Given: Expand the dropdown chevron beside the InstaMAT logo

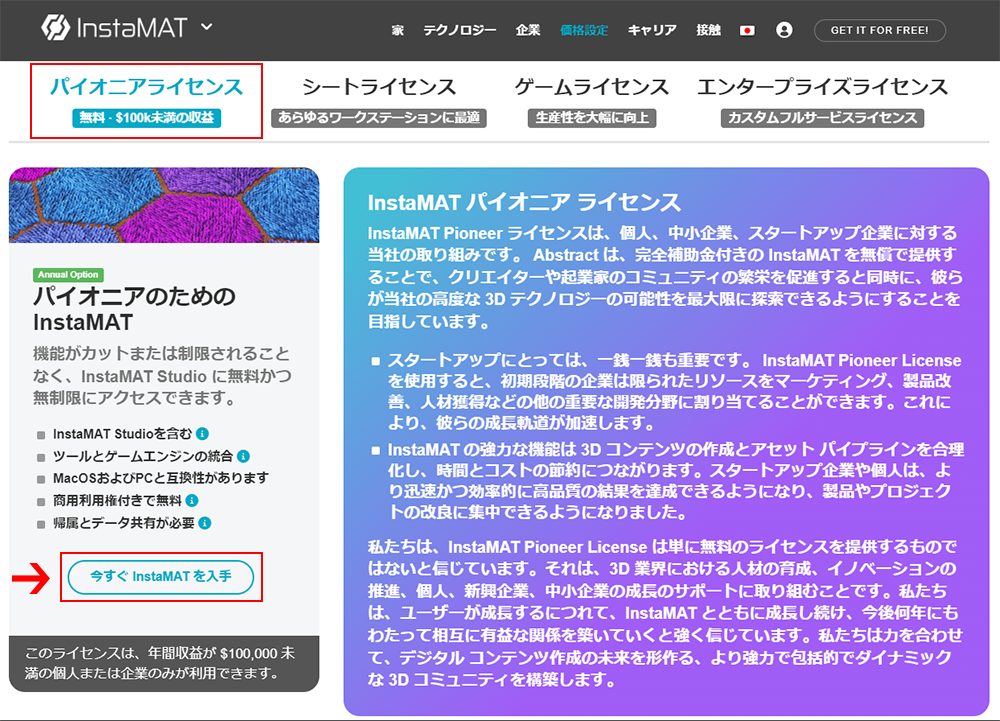Looking at the screenshot, I should (x=207, y=27).
